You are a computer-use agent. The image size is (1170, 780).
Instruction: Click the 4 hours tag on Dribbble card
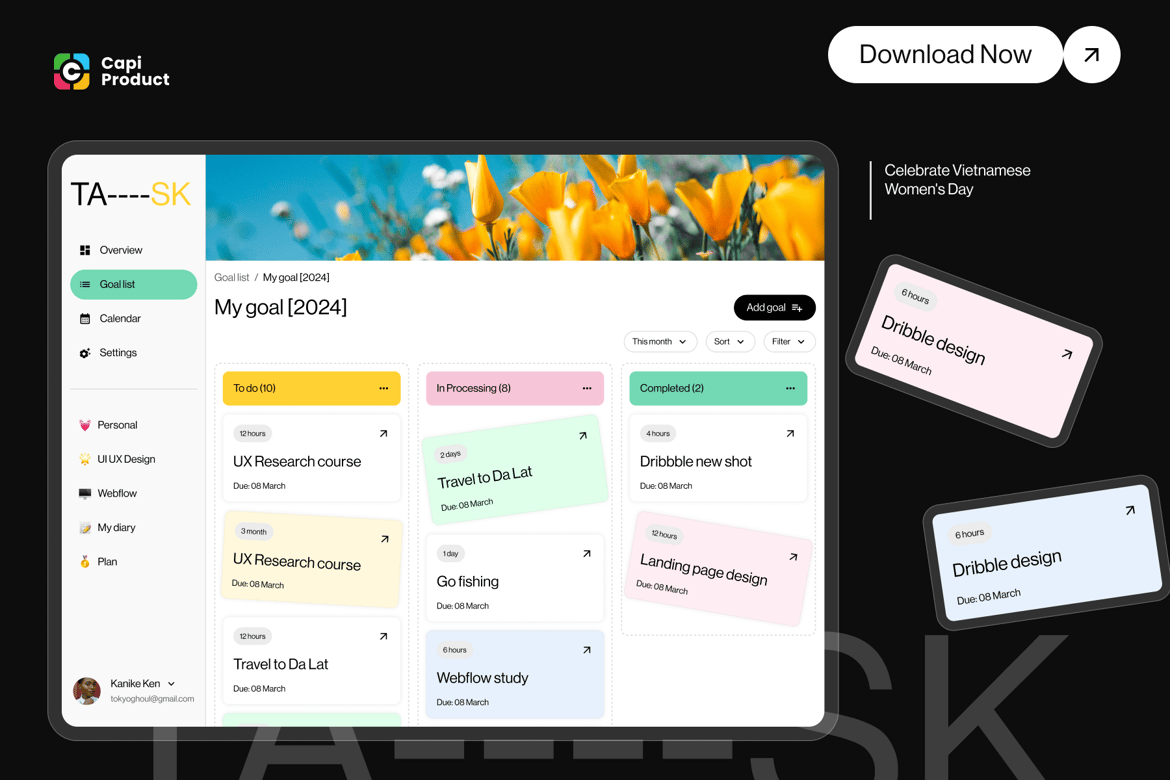pyautogui.click(x=658, y=434)
